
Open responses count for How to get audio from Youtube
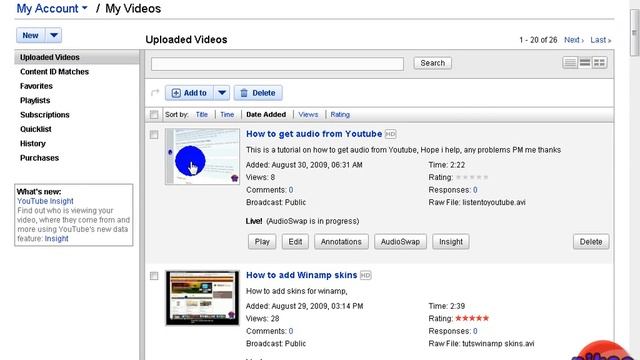tap(475, 190)
